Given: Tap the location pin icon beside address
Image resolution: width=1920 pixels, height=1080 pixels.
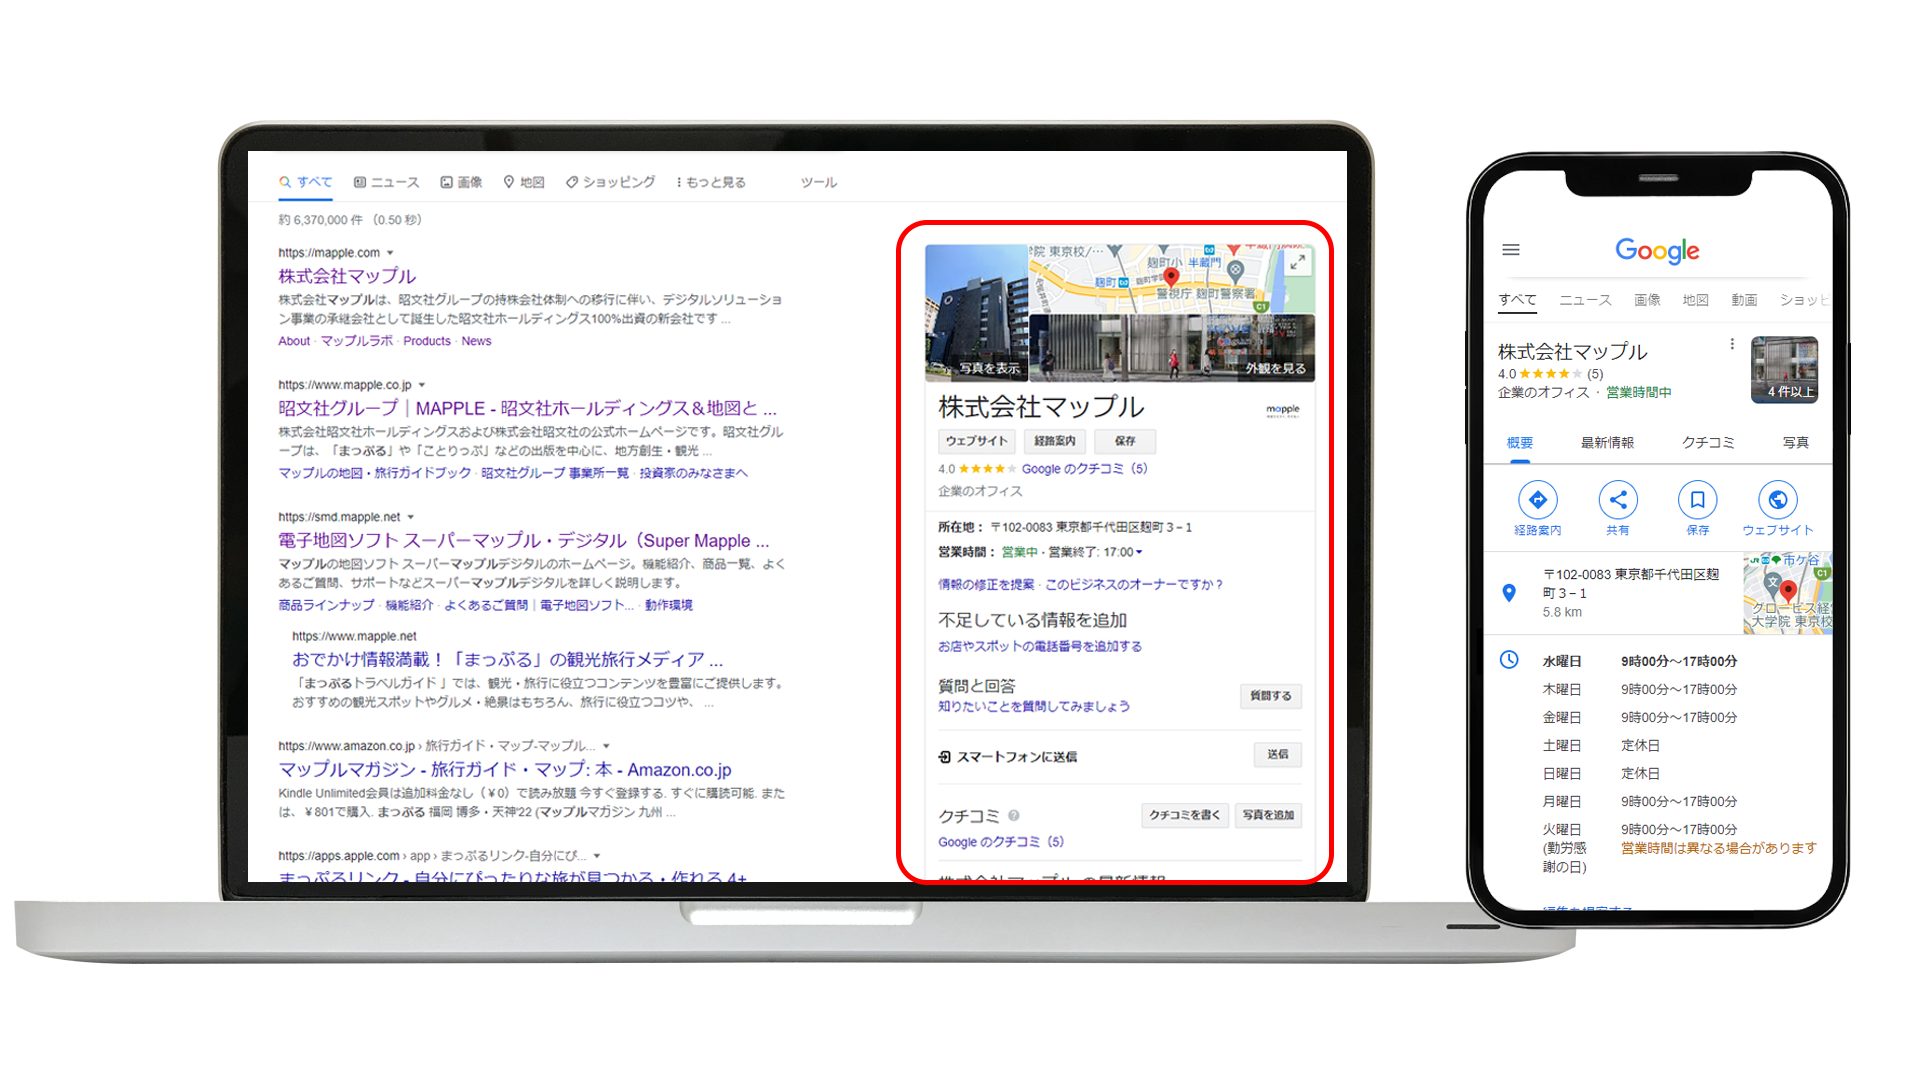Looking at the screenshot, I should [1509, 593].
